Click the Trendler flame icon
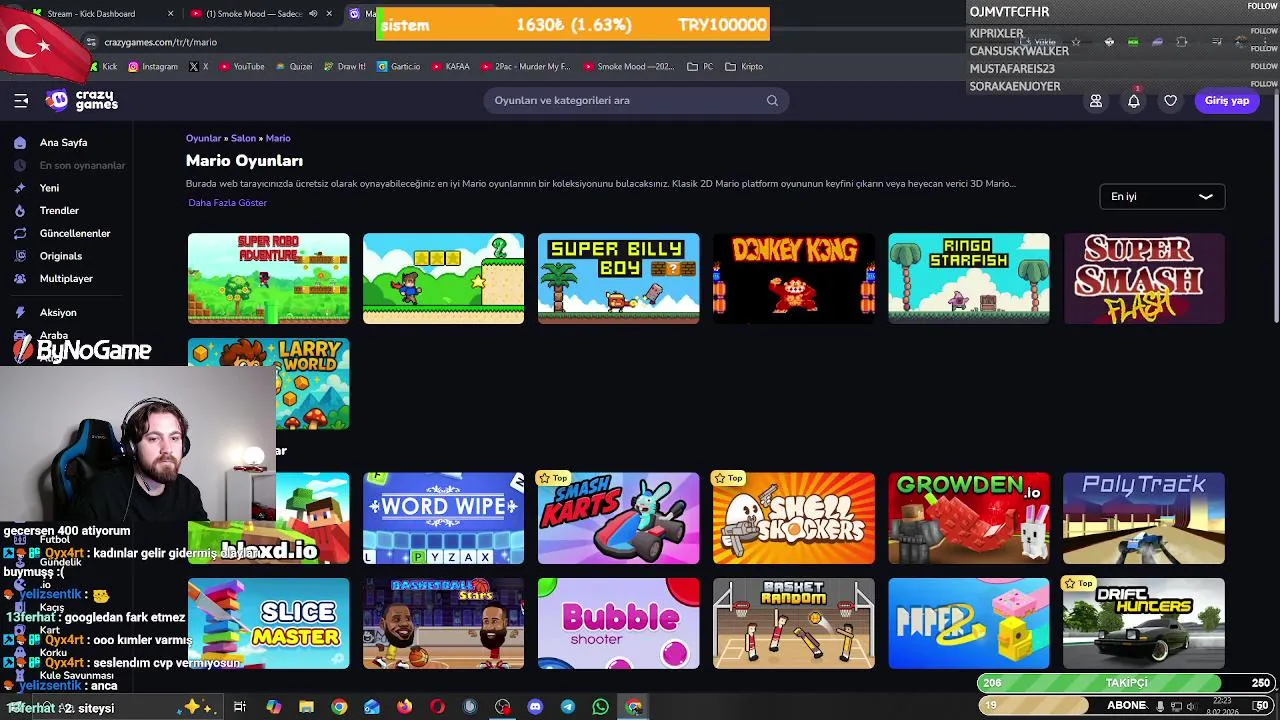The image size is (1280, 720). point(20,211)
